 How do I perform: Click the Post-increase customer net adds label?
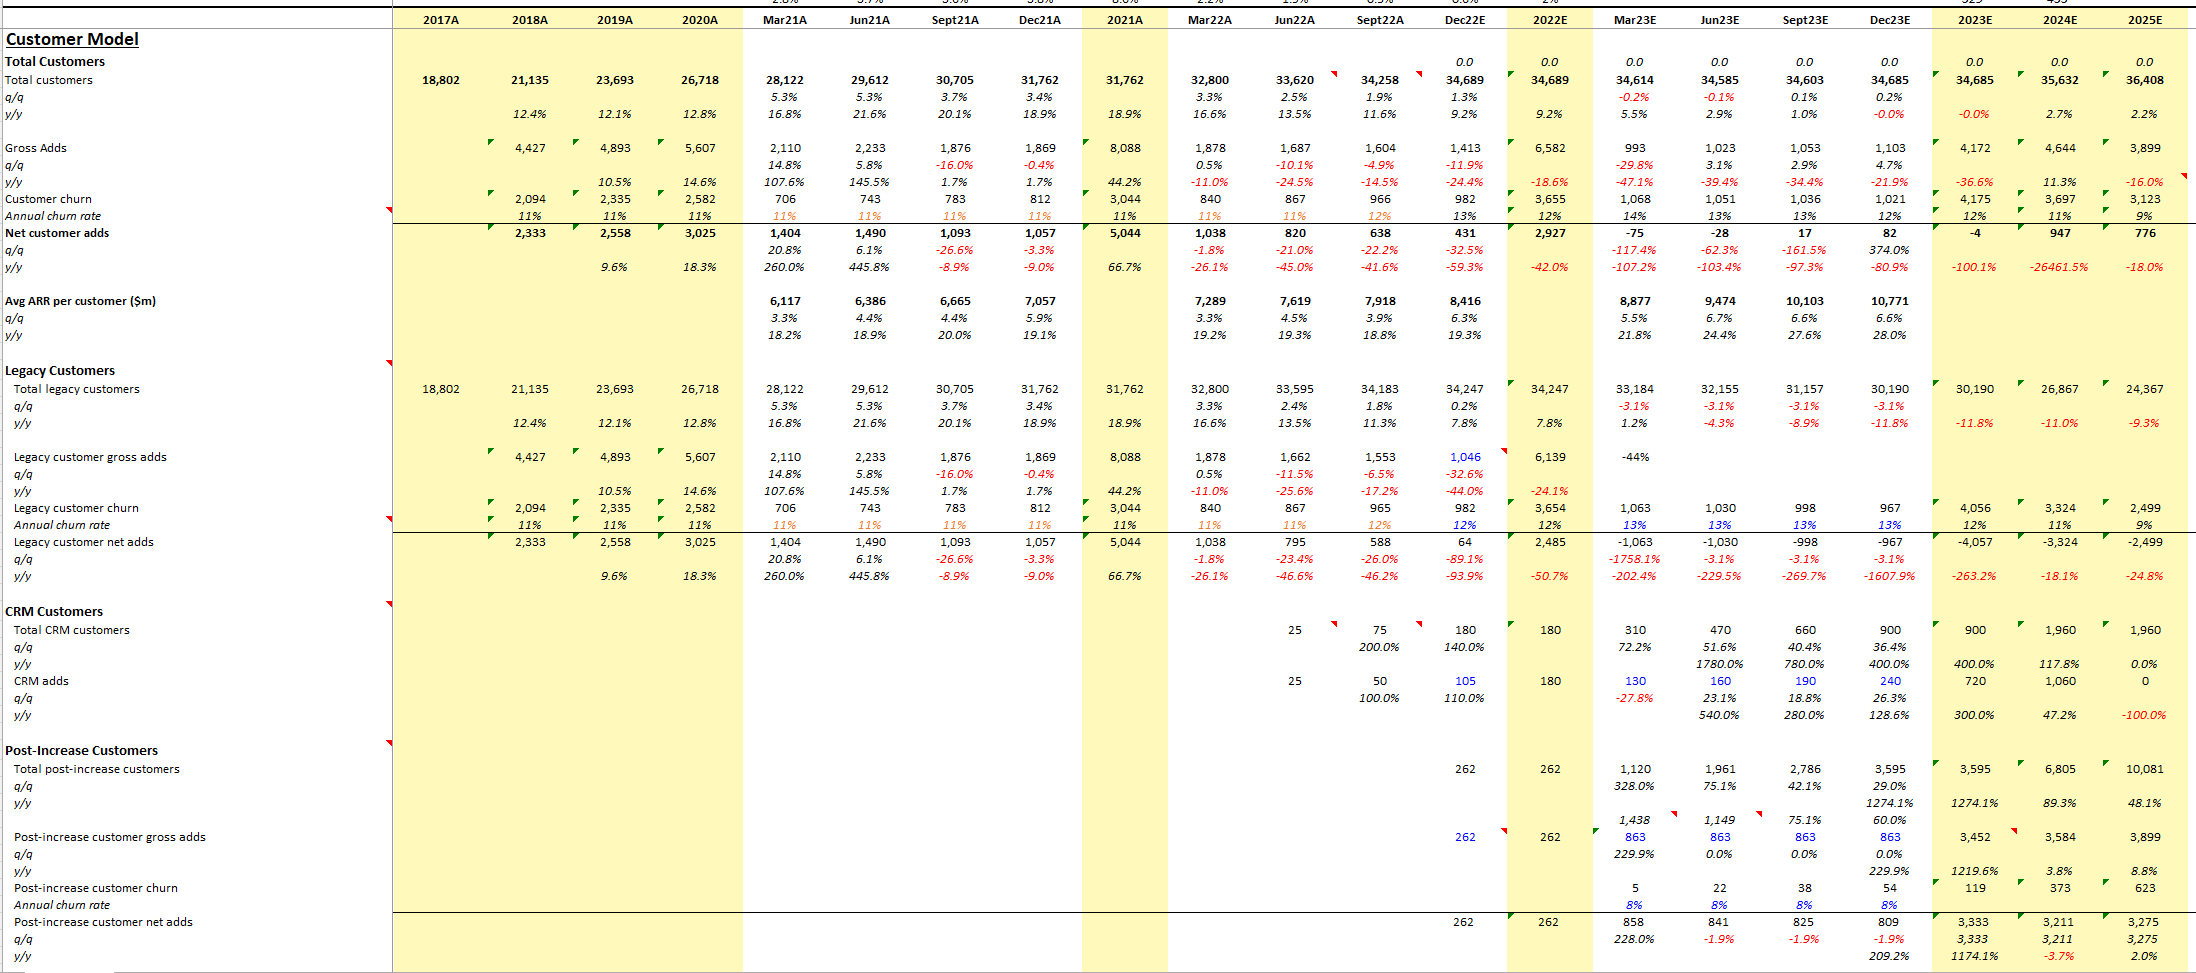[103, 922]
